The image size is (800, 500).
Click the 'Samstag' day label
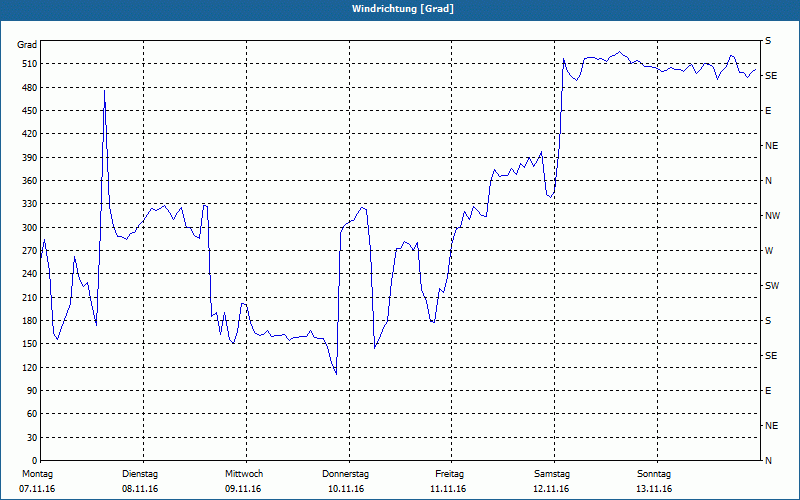pos(552,474)
